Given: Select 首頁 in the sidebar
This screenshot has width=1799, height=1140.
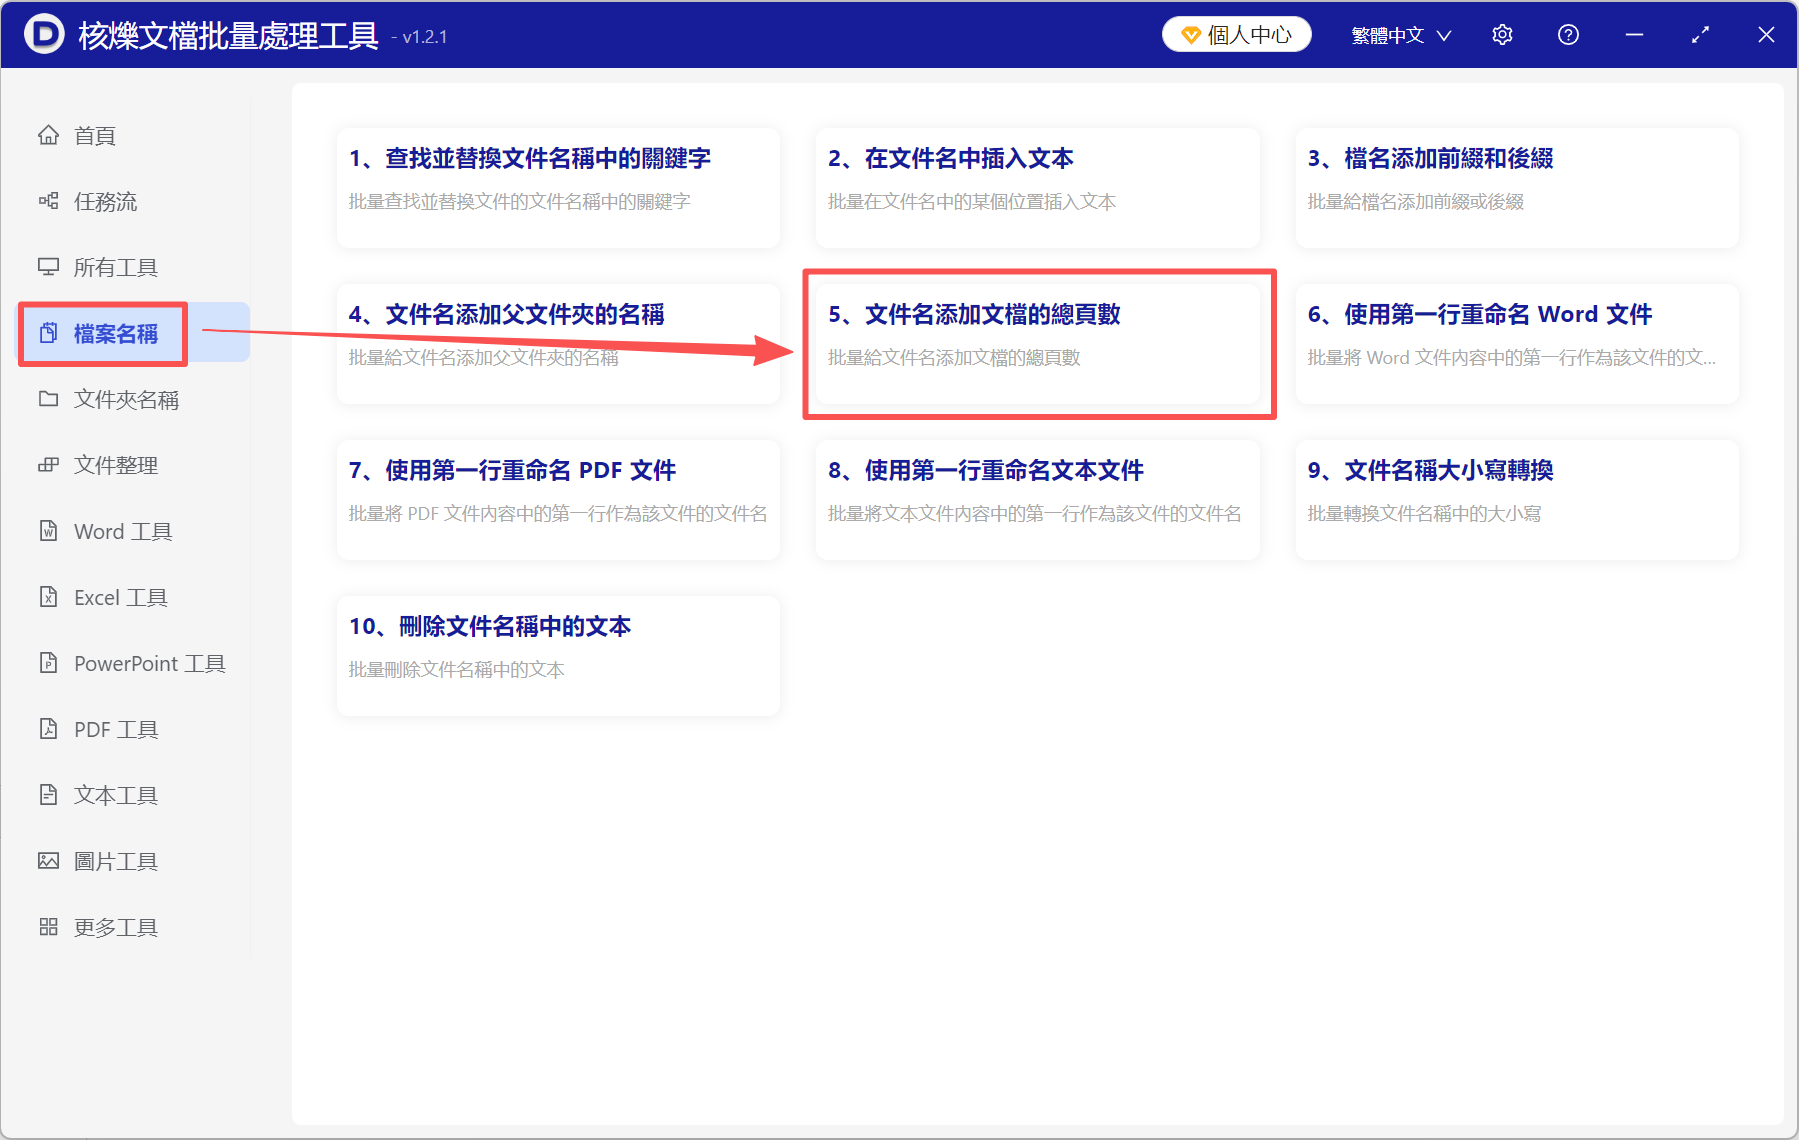Looking at the screenshot, I should (x=94, y=135).
